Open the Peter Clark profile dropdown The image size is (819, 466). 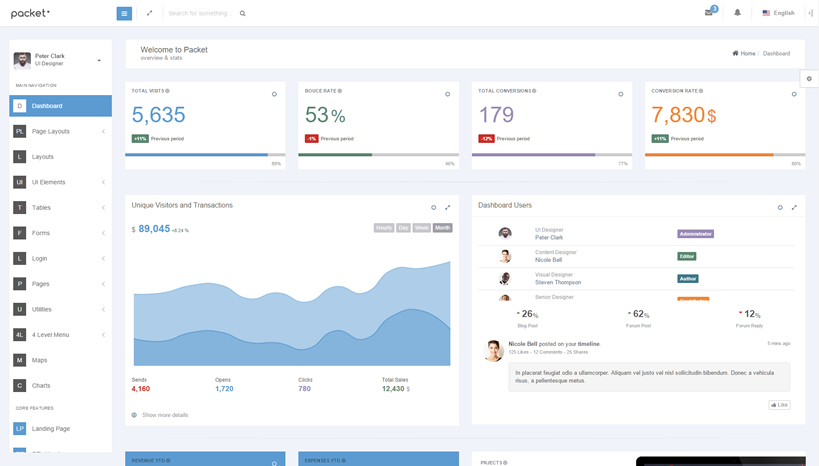click(x=99, y=61)
